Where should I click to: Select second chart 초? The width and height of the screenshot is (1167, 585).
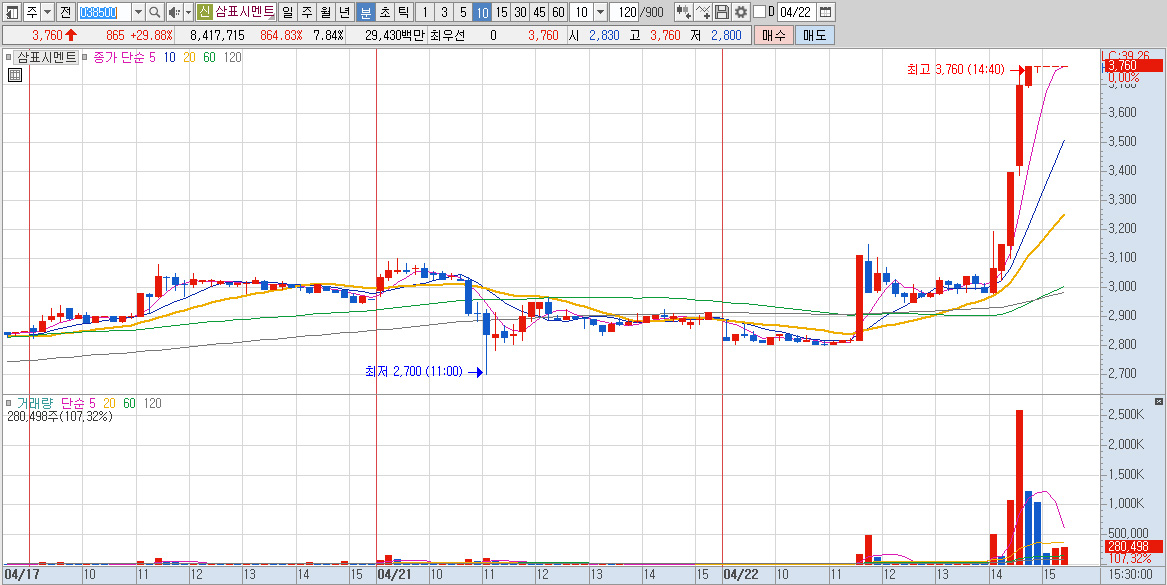pyautogui.click(x=384, y=12)
